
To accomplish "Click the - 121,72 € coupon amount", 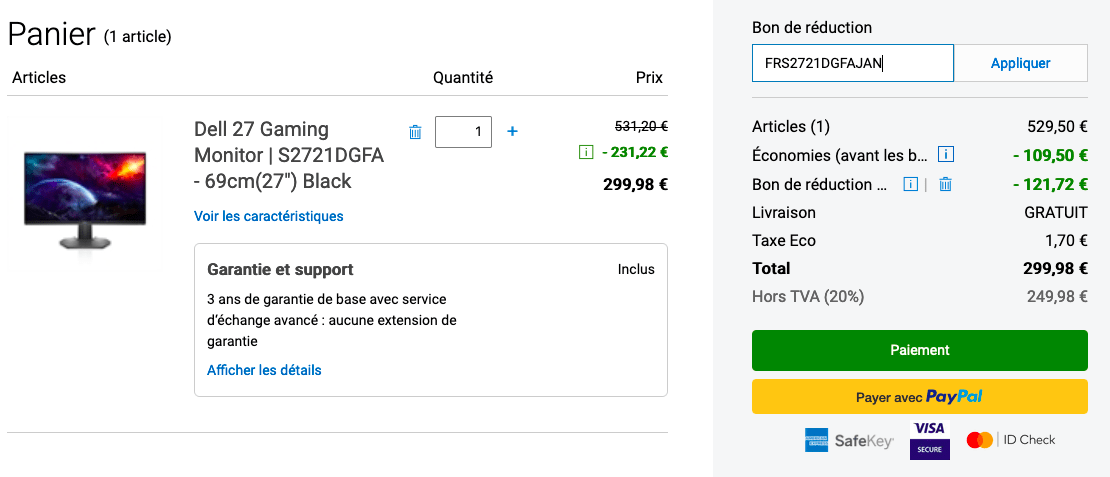I will coord(1051,185).
